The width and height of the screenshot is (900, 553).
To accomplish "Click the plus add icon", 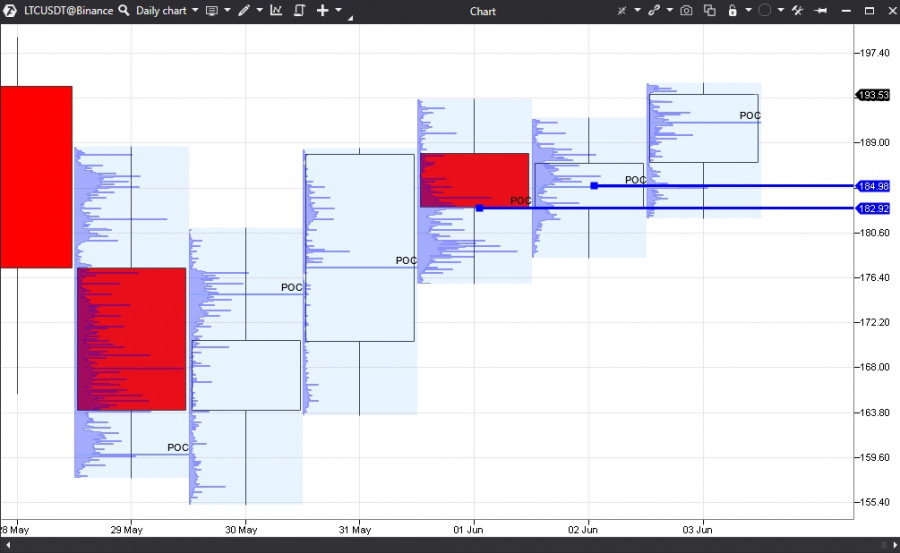I will (323, 10).
